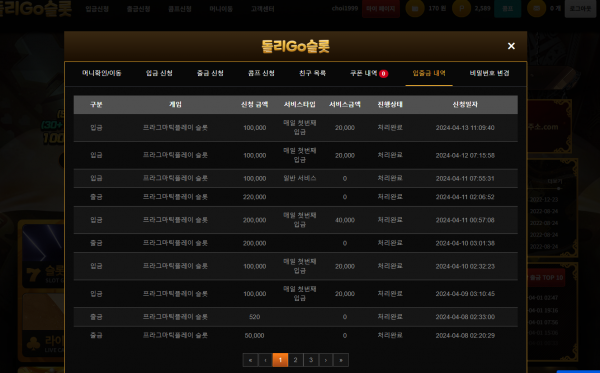Click the 구분 column header

click(x=96, y=104)
